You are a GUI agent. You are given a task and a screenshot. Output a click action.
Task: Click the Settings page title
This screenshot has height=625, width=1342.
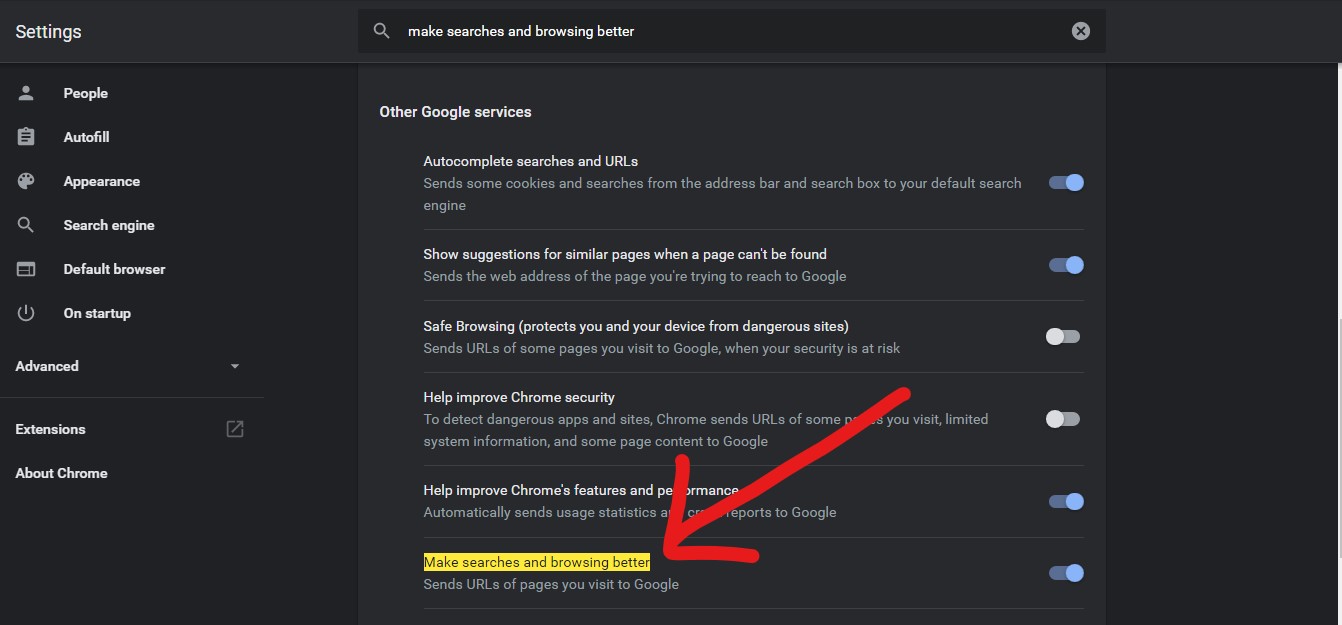(x=48, y=32)
